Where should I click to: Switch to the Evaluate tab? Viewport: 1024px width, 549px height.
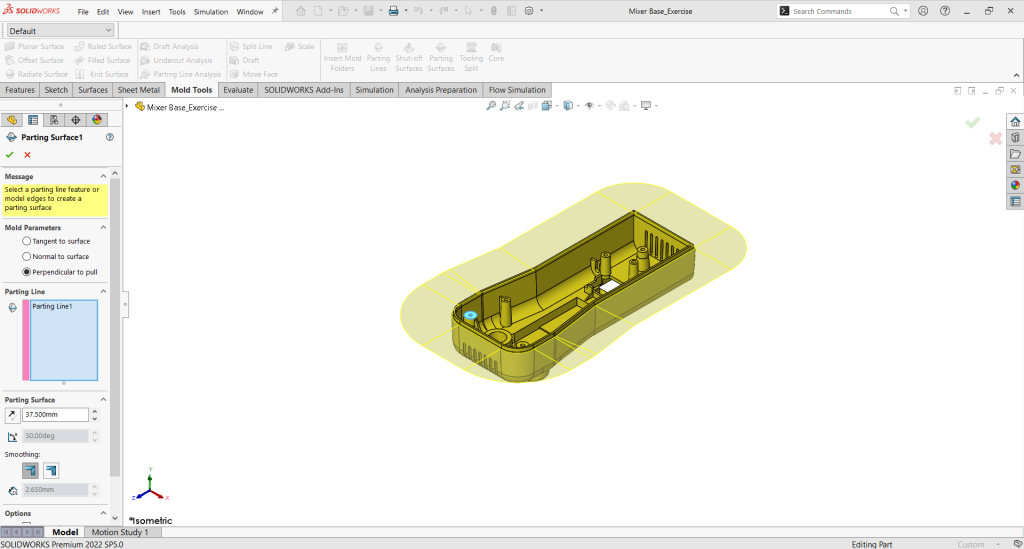[238, 90]
